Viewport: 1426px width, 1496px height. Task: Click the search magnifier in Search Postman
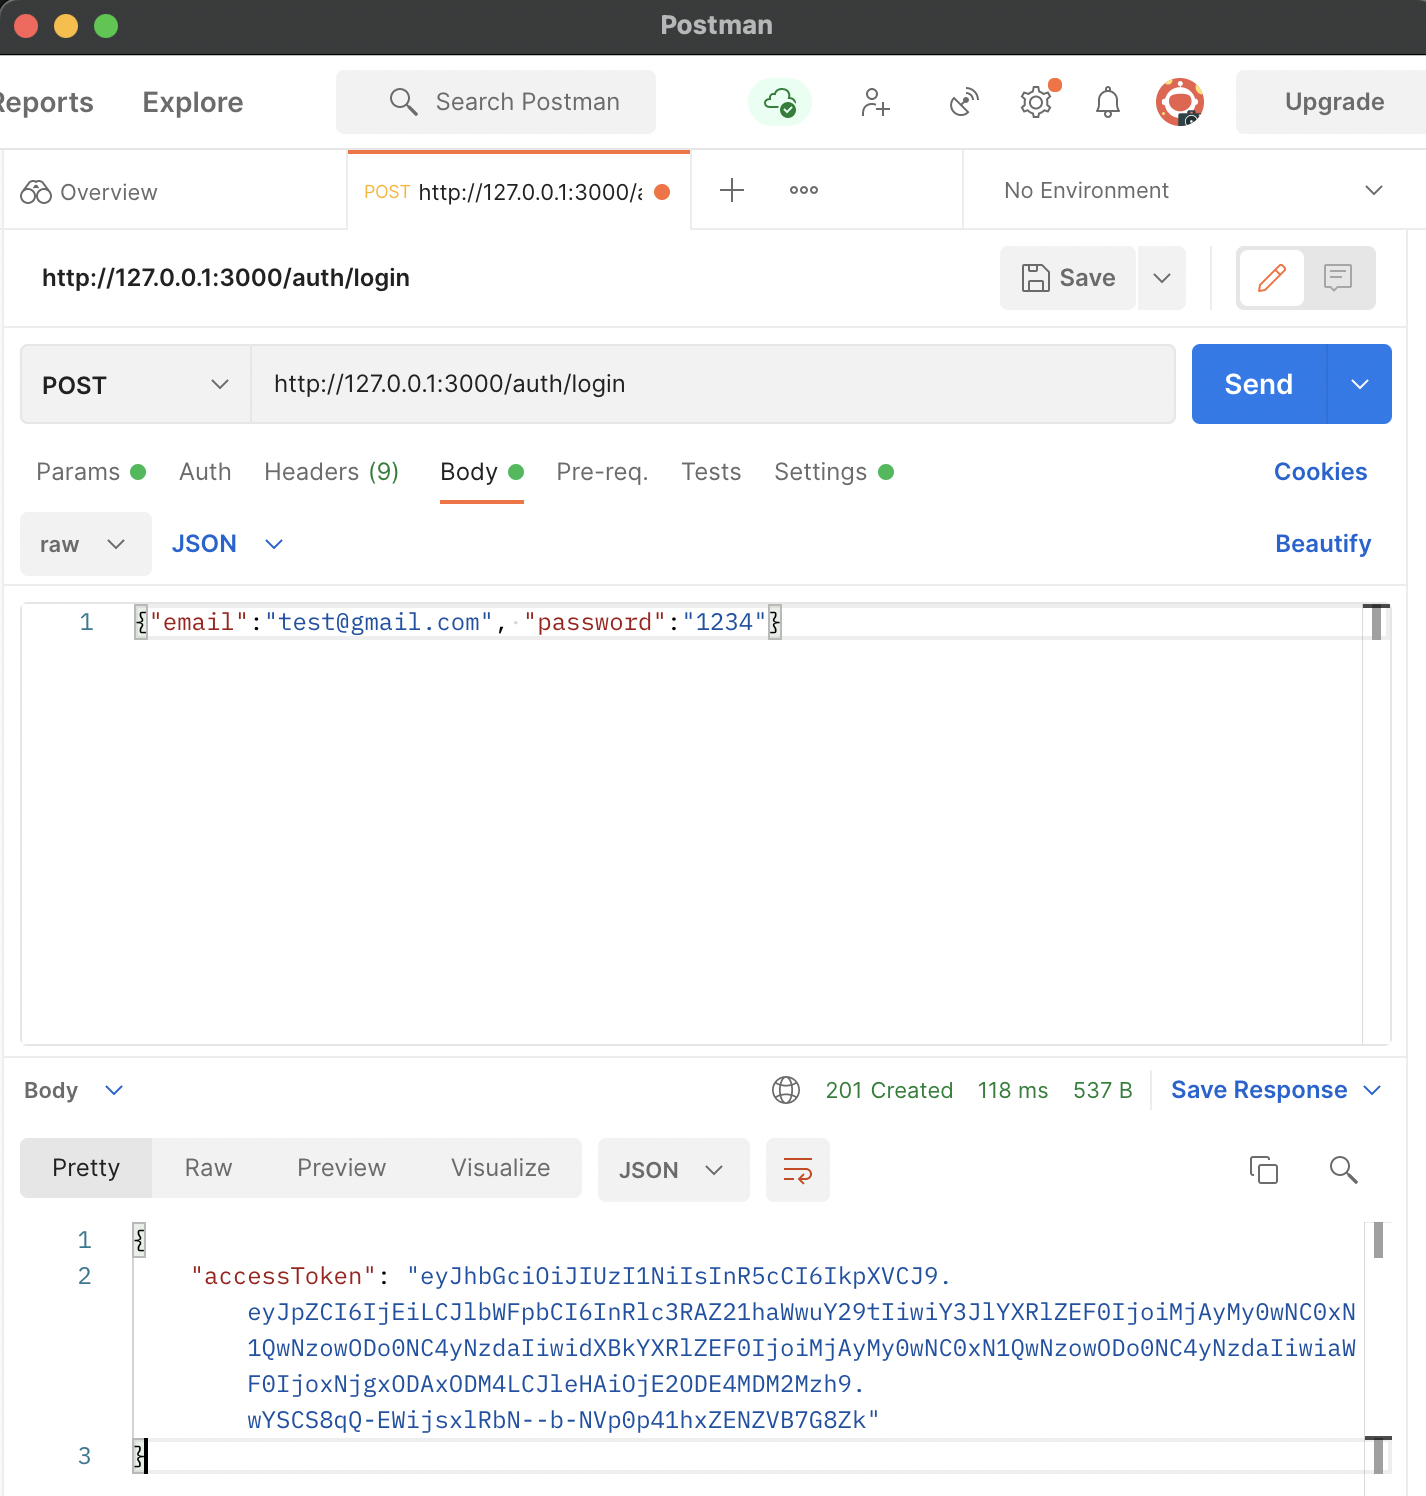coord(403,102)
